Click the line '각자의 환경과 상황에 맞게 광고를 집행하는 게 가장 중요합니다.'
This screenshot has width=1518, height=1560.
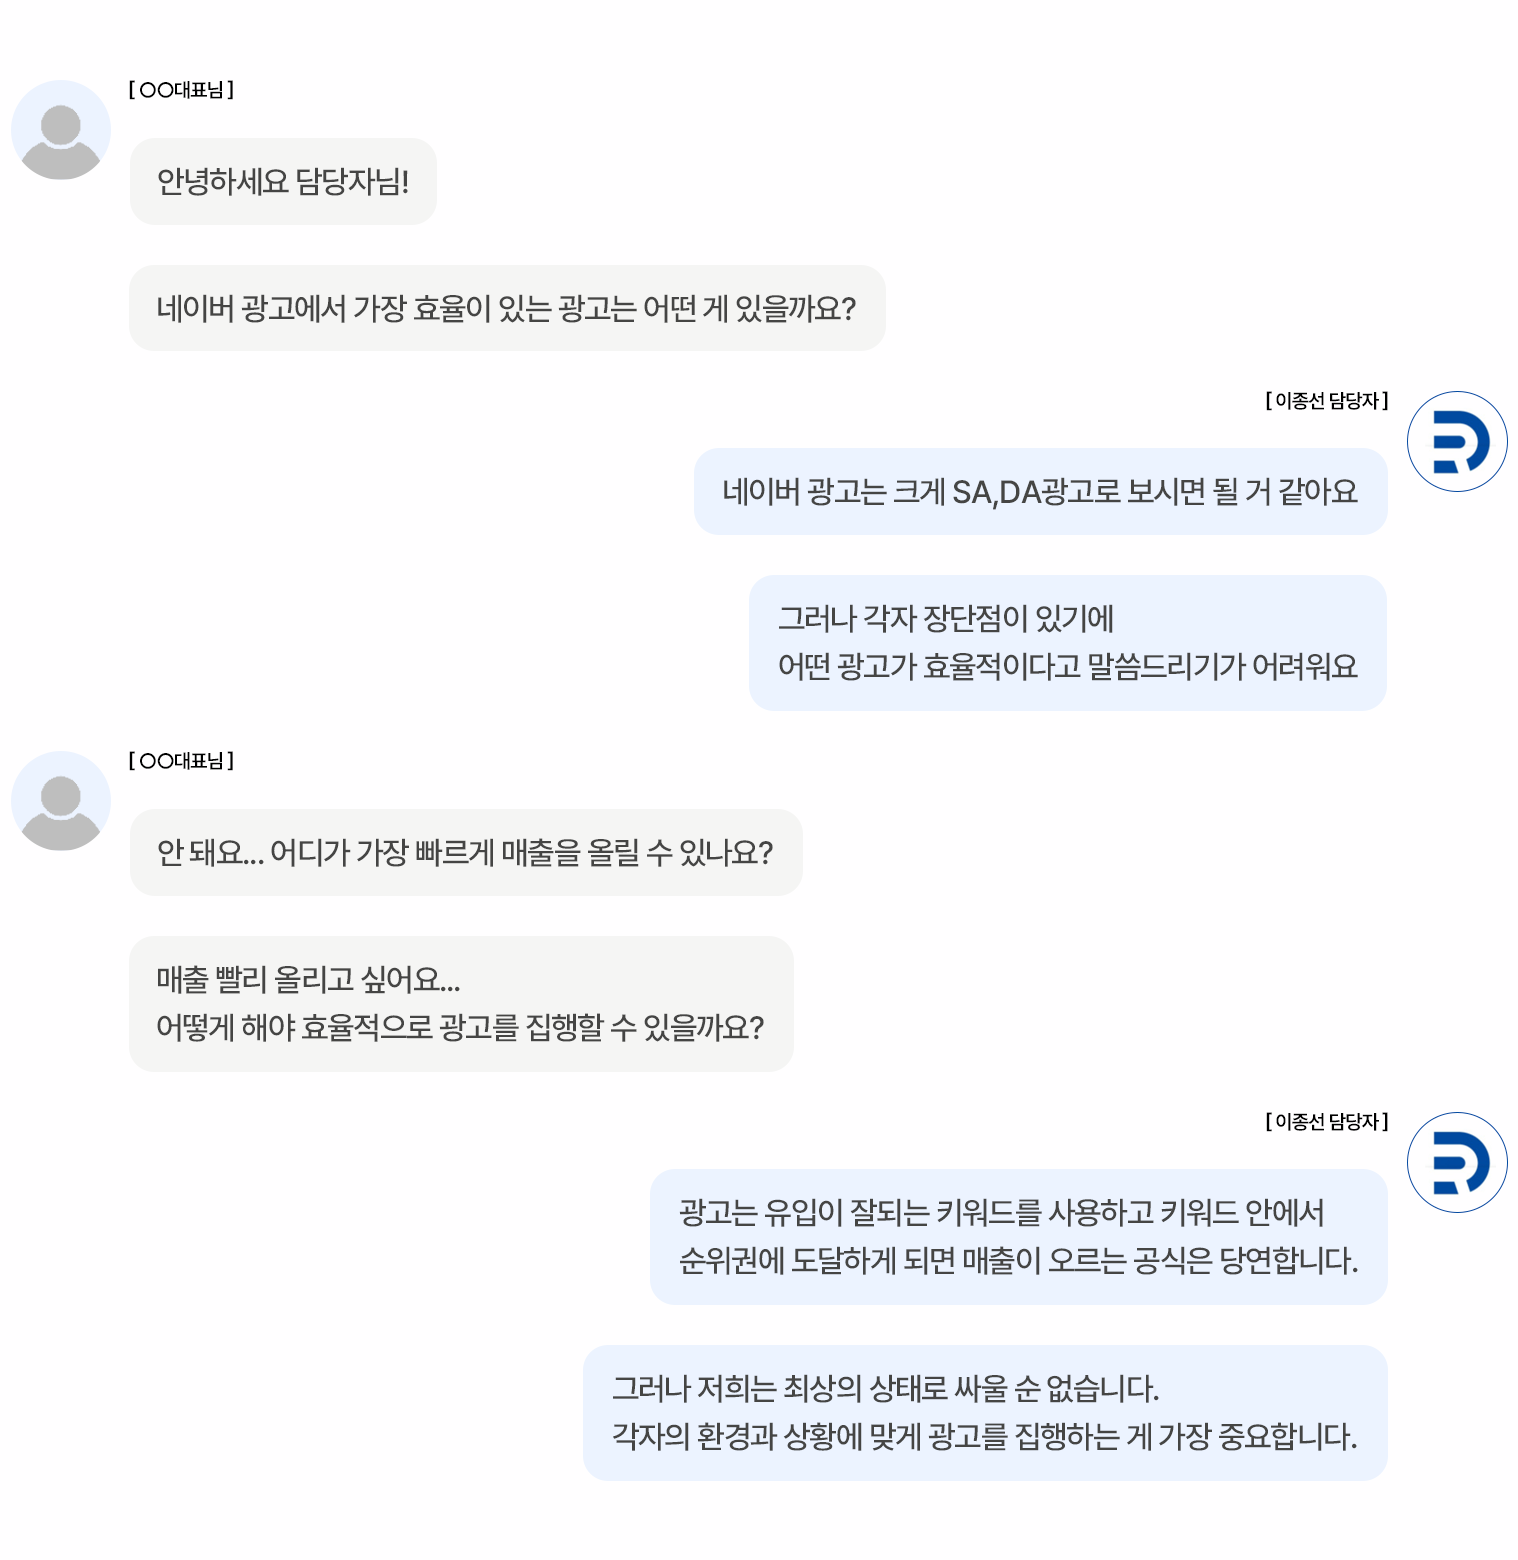(x=984, y=1437)
